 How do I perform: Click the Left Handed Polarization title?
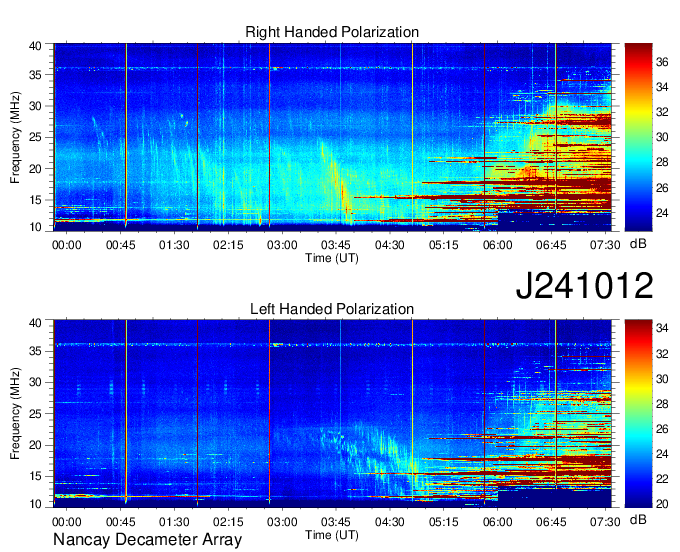tap(332, 309)
